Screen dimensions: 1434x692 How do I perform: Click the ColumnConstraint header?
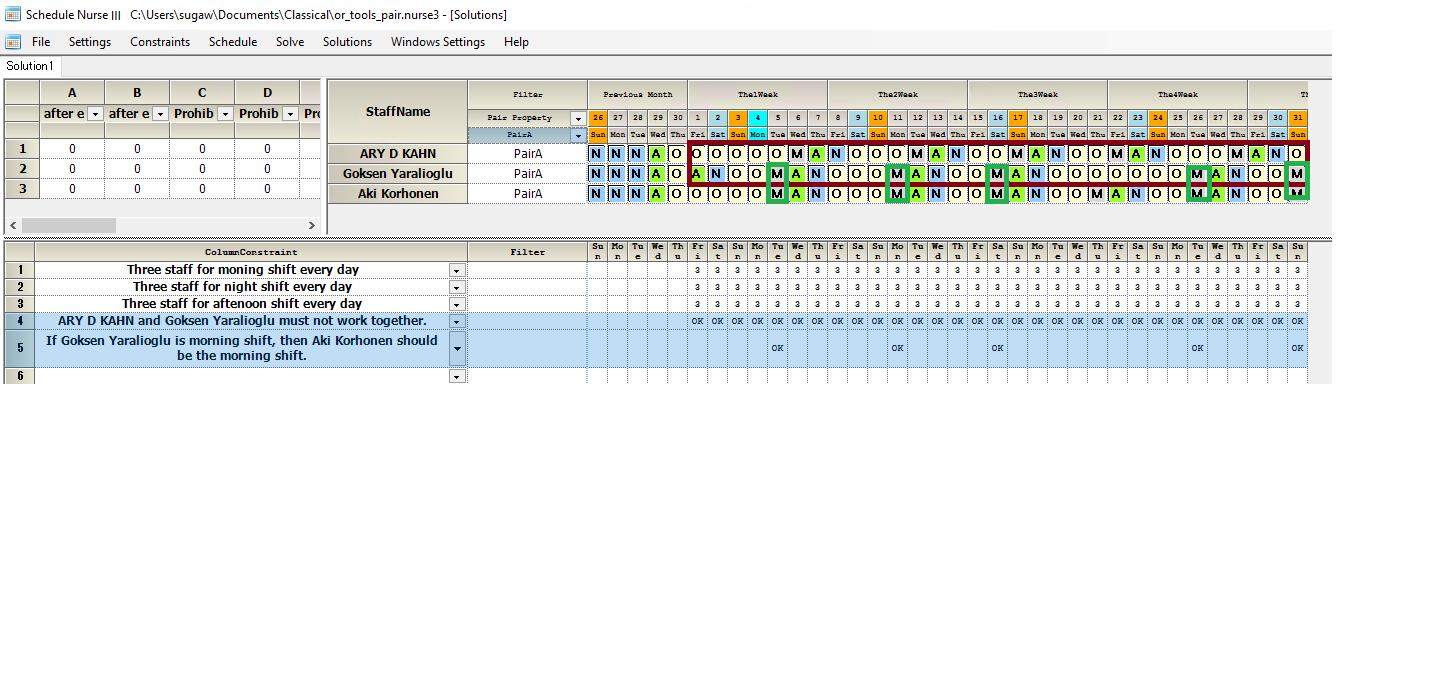[251, 252]
